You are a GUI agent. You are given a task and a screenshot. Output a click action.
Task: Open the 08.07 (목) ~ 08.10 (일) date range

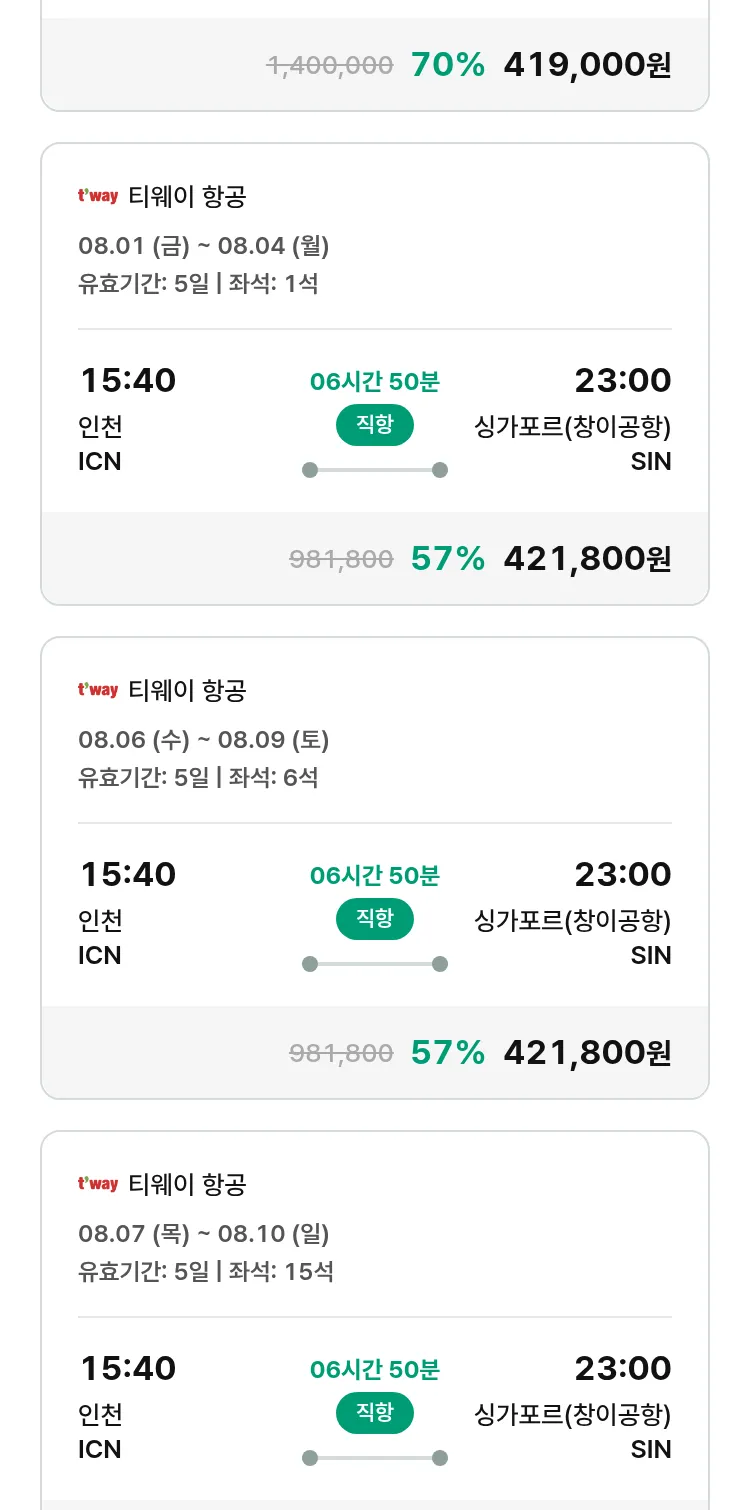[x=204, y=1233]
